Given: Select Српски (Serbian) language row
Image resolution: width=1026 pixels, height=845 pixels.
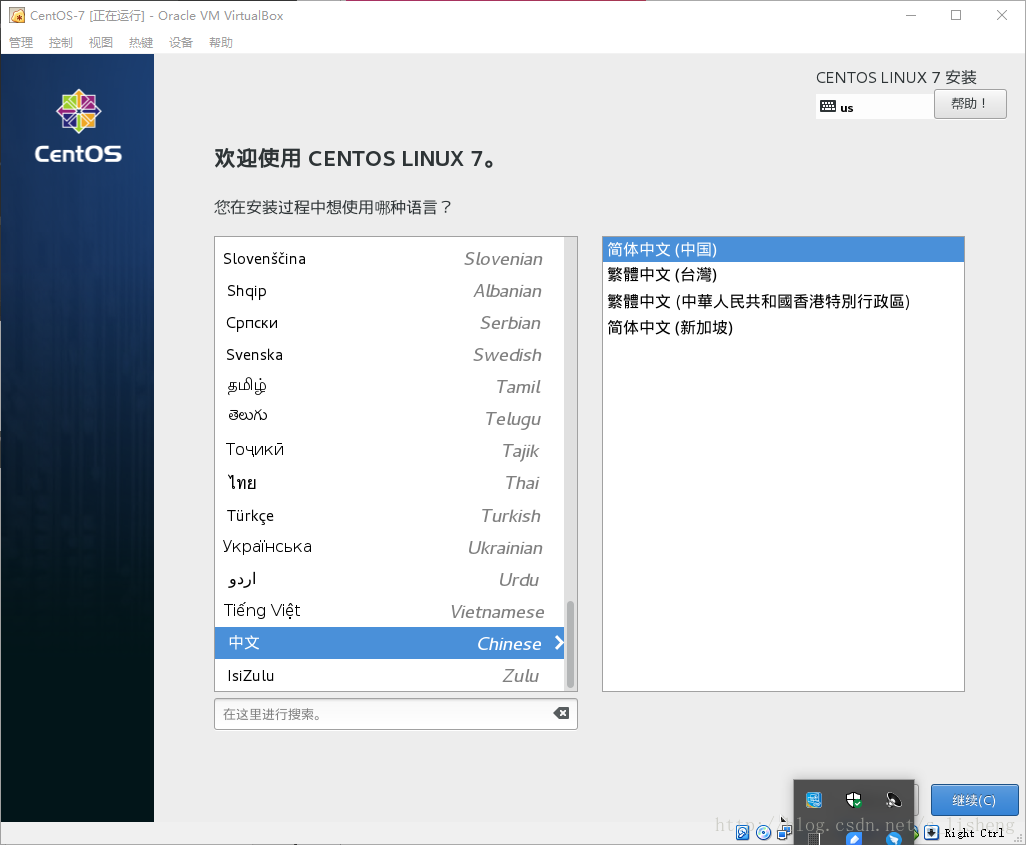Looking at the screenshot, I should (x=389, y=323).
